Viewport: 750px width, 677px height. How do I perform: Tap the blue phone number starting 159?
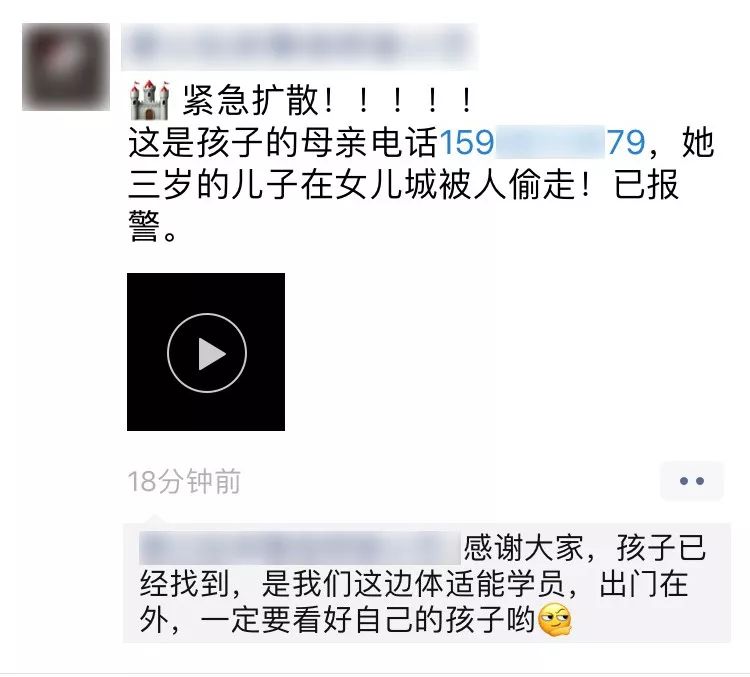coord(542,142)
